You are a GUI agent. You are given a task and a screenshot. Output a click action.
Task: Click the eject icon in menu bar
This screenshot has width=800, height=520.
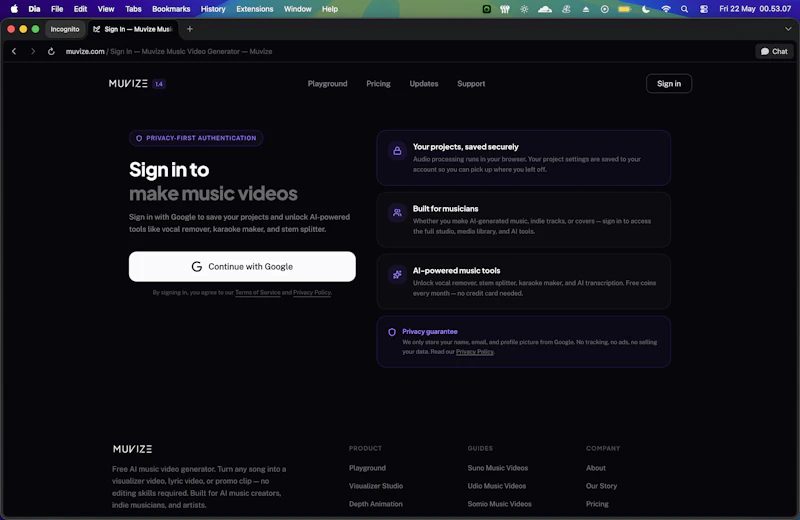pyautogui.click(x=586, y=9)
